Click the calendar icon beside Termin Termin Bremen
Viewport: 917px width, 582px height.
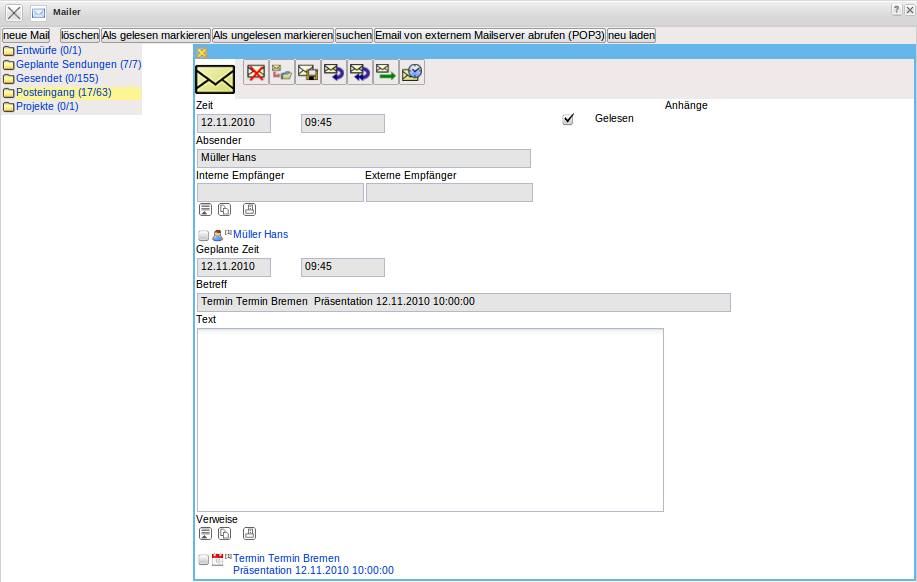click(x=218, y=559)
